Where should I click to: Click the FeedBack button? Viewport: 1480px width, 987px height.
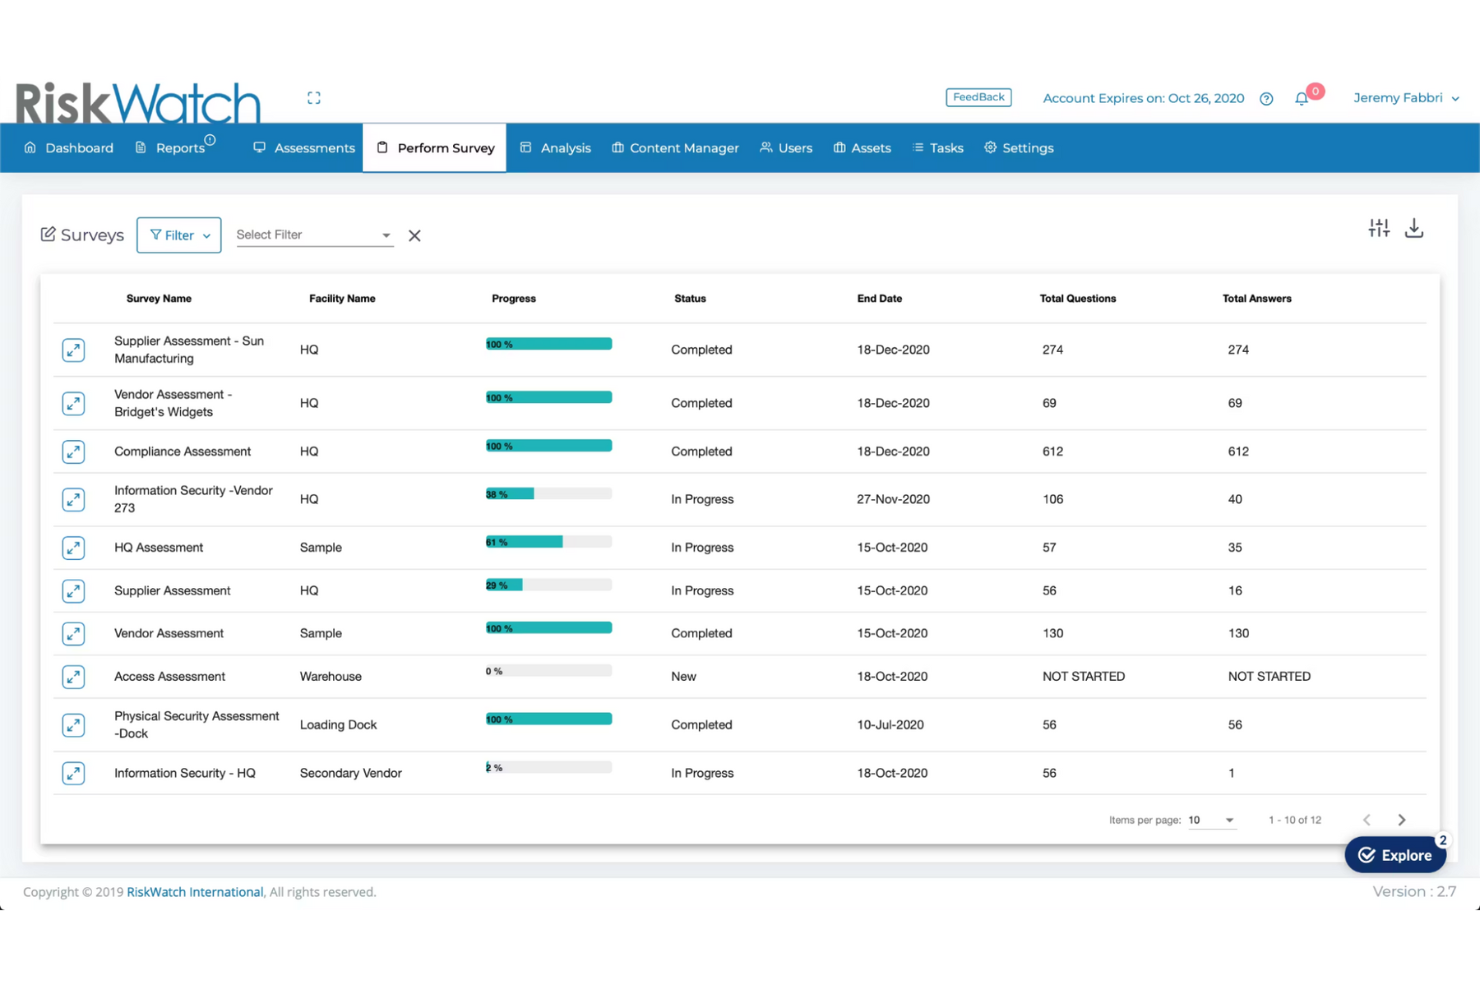point(978,97)
